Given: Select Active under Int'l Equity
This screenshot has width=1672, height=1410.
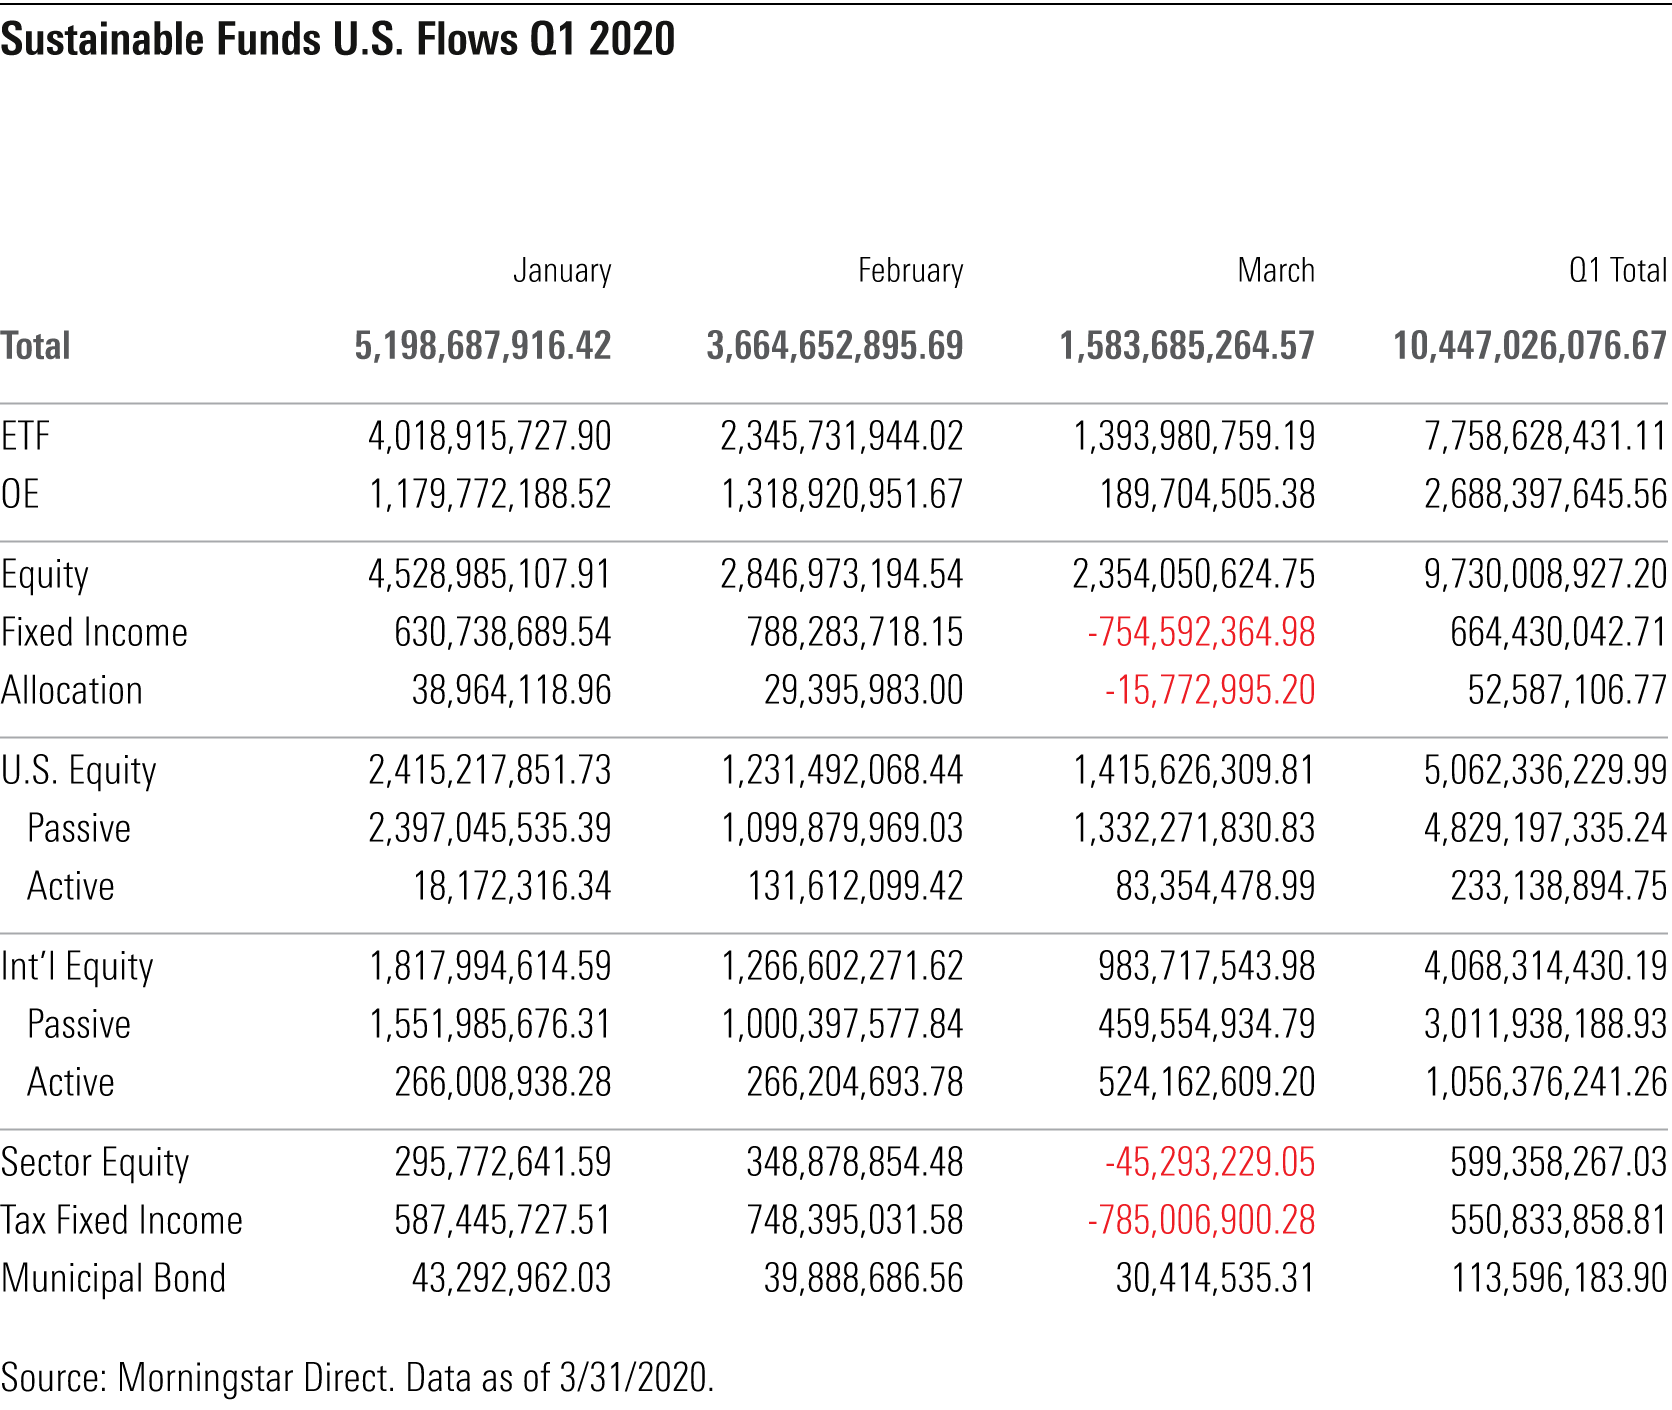Looking at the screenshot, I should pos(71,1082).
